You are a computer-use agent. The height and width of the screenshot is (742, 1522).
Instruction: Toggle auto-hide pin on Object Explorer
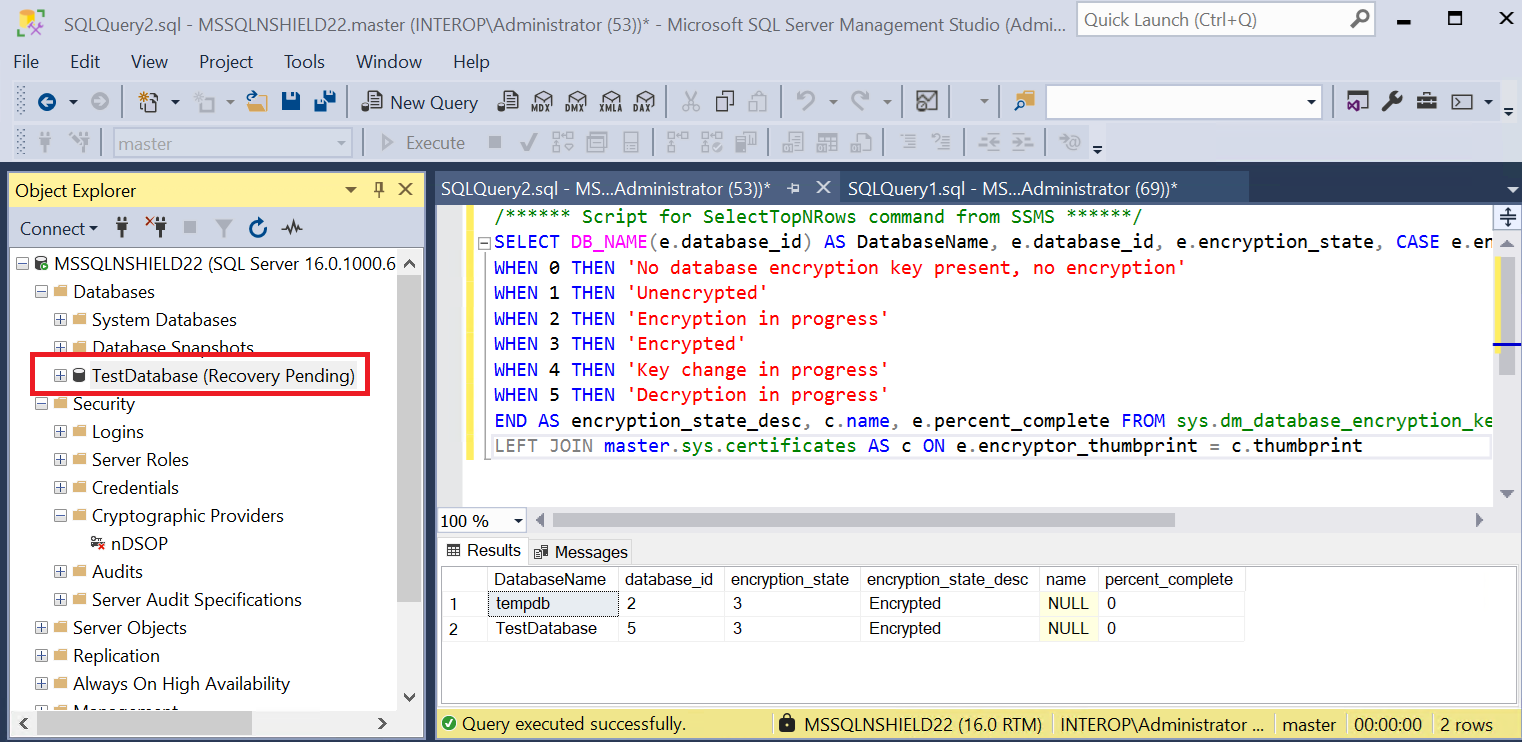pos(379,190)
